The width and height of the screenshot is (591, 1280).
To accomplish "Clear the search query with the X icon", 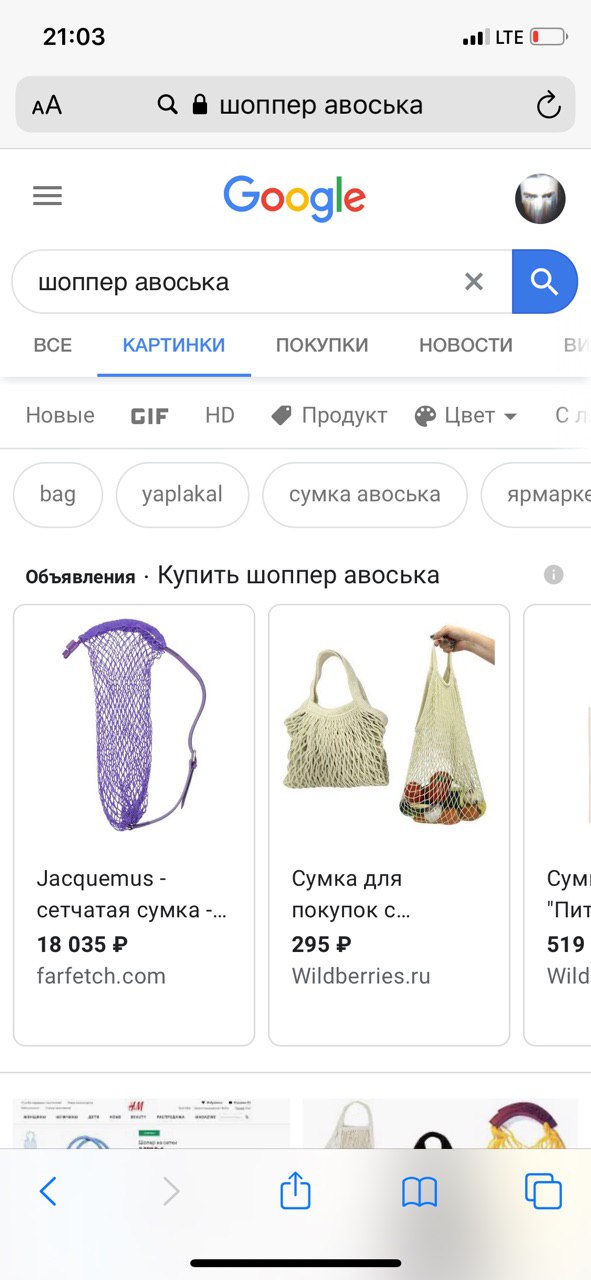I will pyautogui.click(x=474, y=282).
